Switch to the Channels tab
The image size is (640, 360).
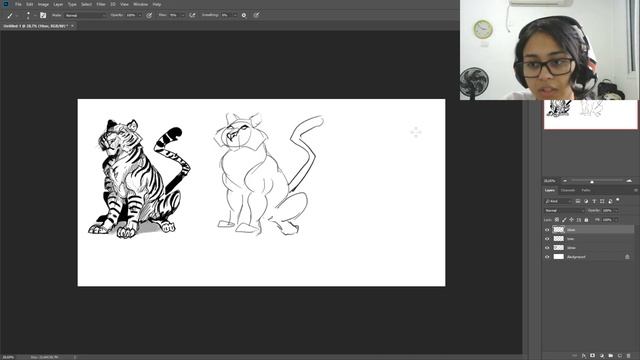point(568,190)
